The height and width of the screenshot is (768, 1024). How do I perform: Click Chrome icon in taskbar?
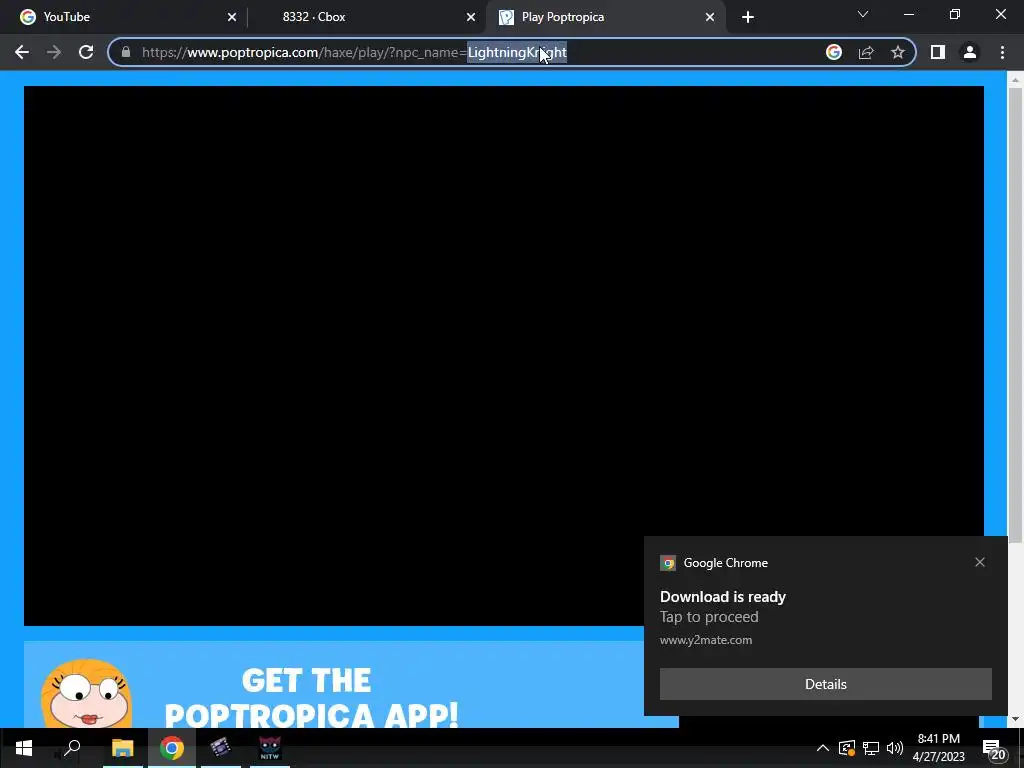(172, 748)
